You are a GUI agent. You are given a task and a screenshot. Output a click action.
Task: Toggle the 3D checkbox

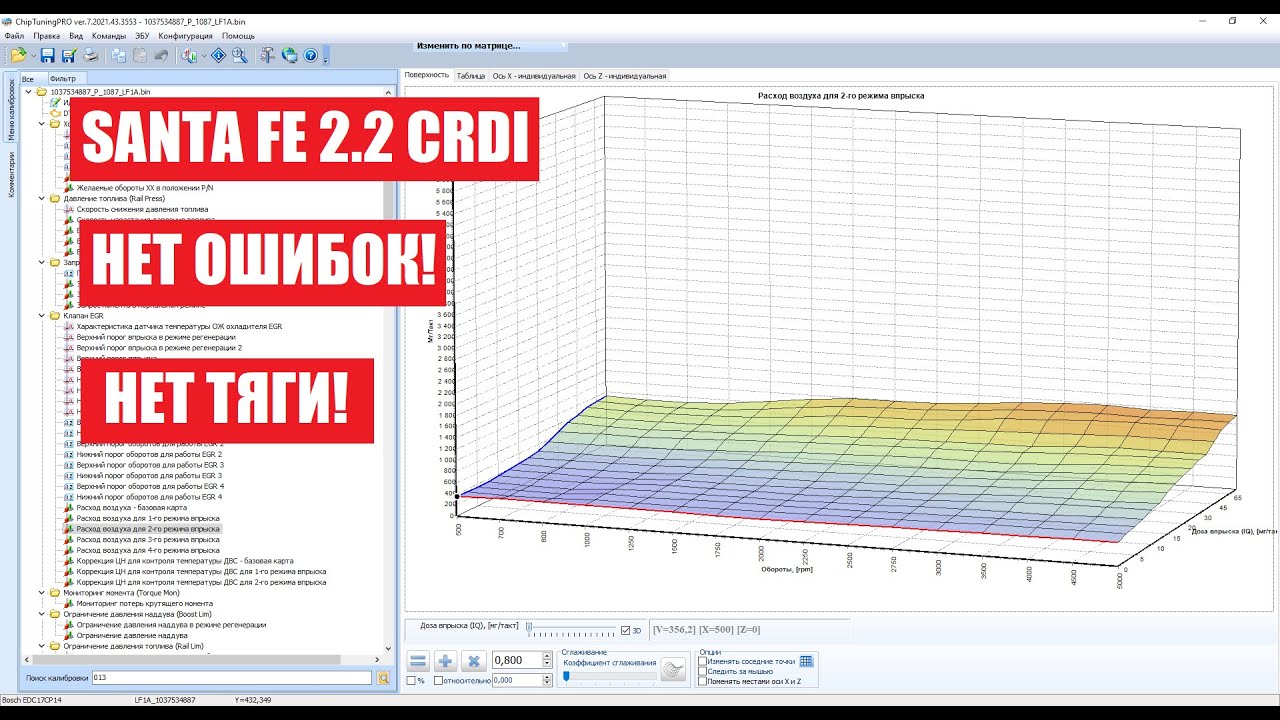pyautogui.click(x=626, y=630)
